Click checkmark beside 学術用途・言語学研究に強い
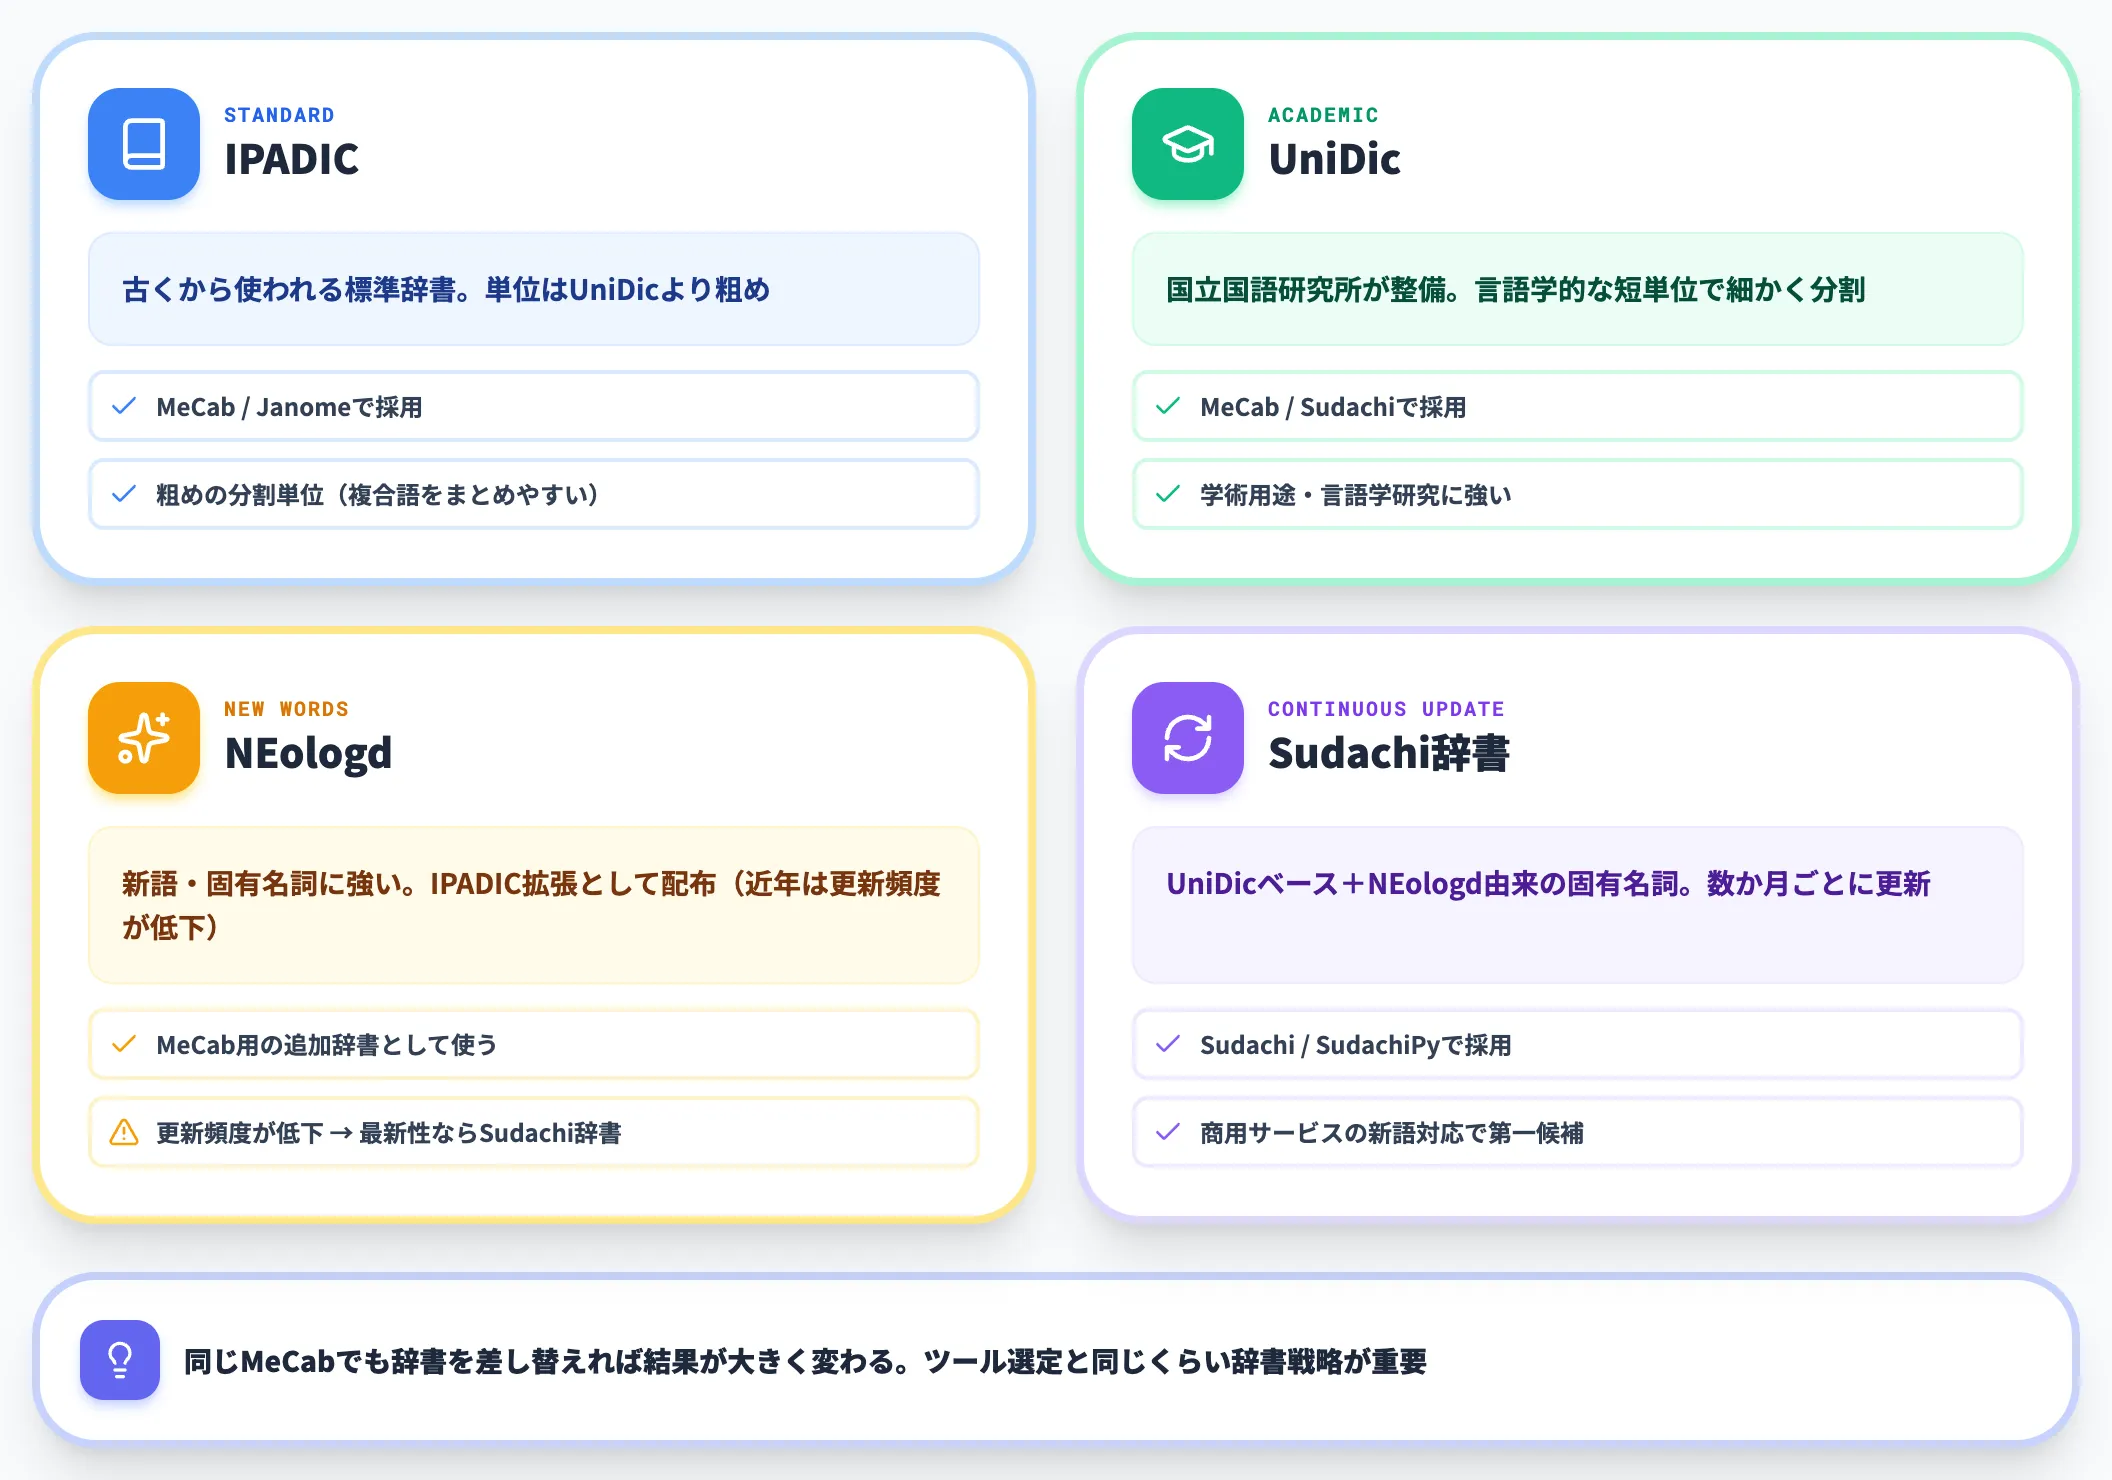The image size is (2112, 1480). tap(1168, 494)
